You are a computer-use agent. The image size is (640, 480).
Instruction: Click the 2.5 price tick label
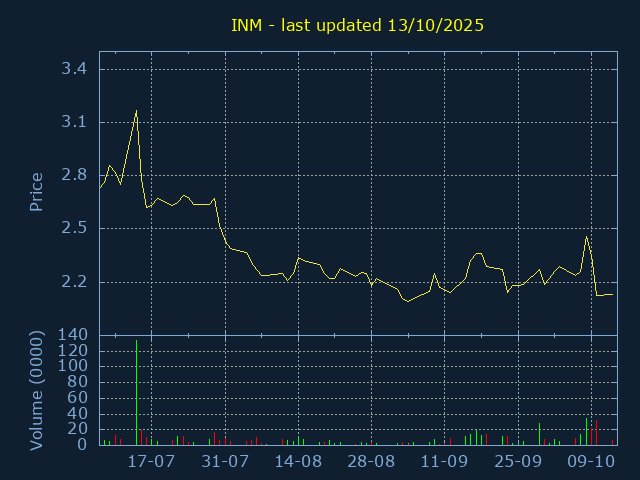pos(73,228)
